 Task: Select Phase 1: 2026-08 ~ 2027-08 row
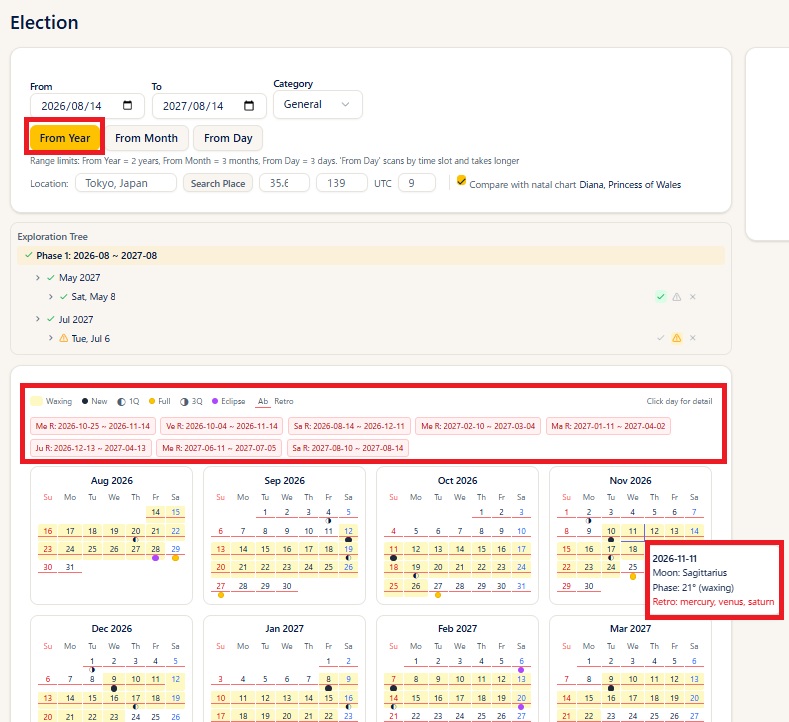[x=371, y=256]
